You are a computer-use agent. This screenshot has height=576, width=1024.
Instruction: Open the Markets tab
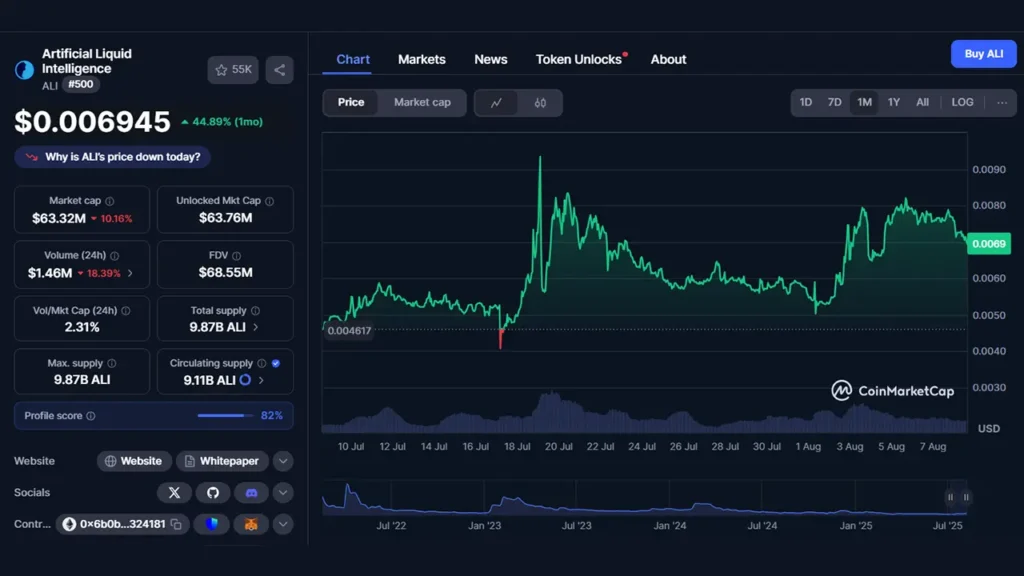click(421, 59)
